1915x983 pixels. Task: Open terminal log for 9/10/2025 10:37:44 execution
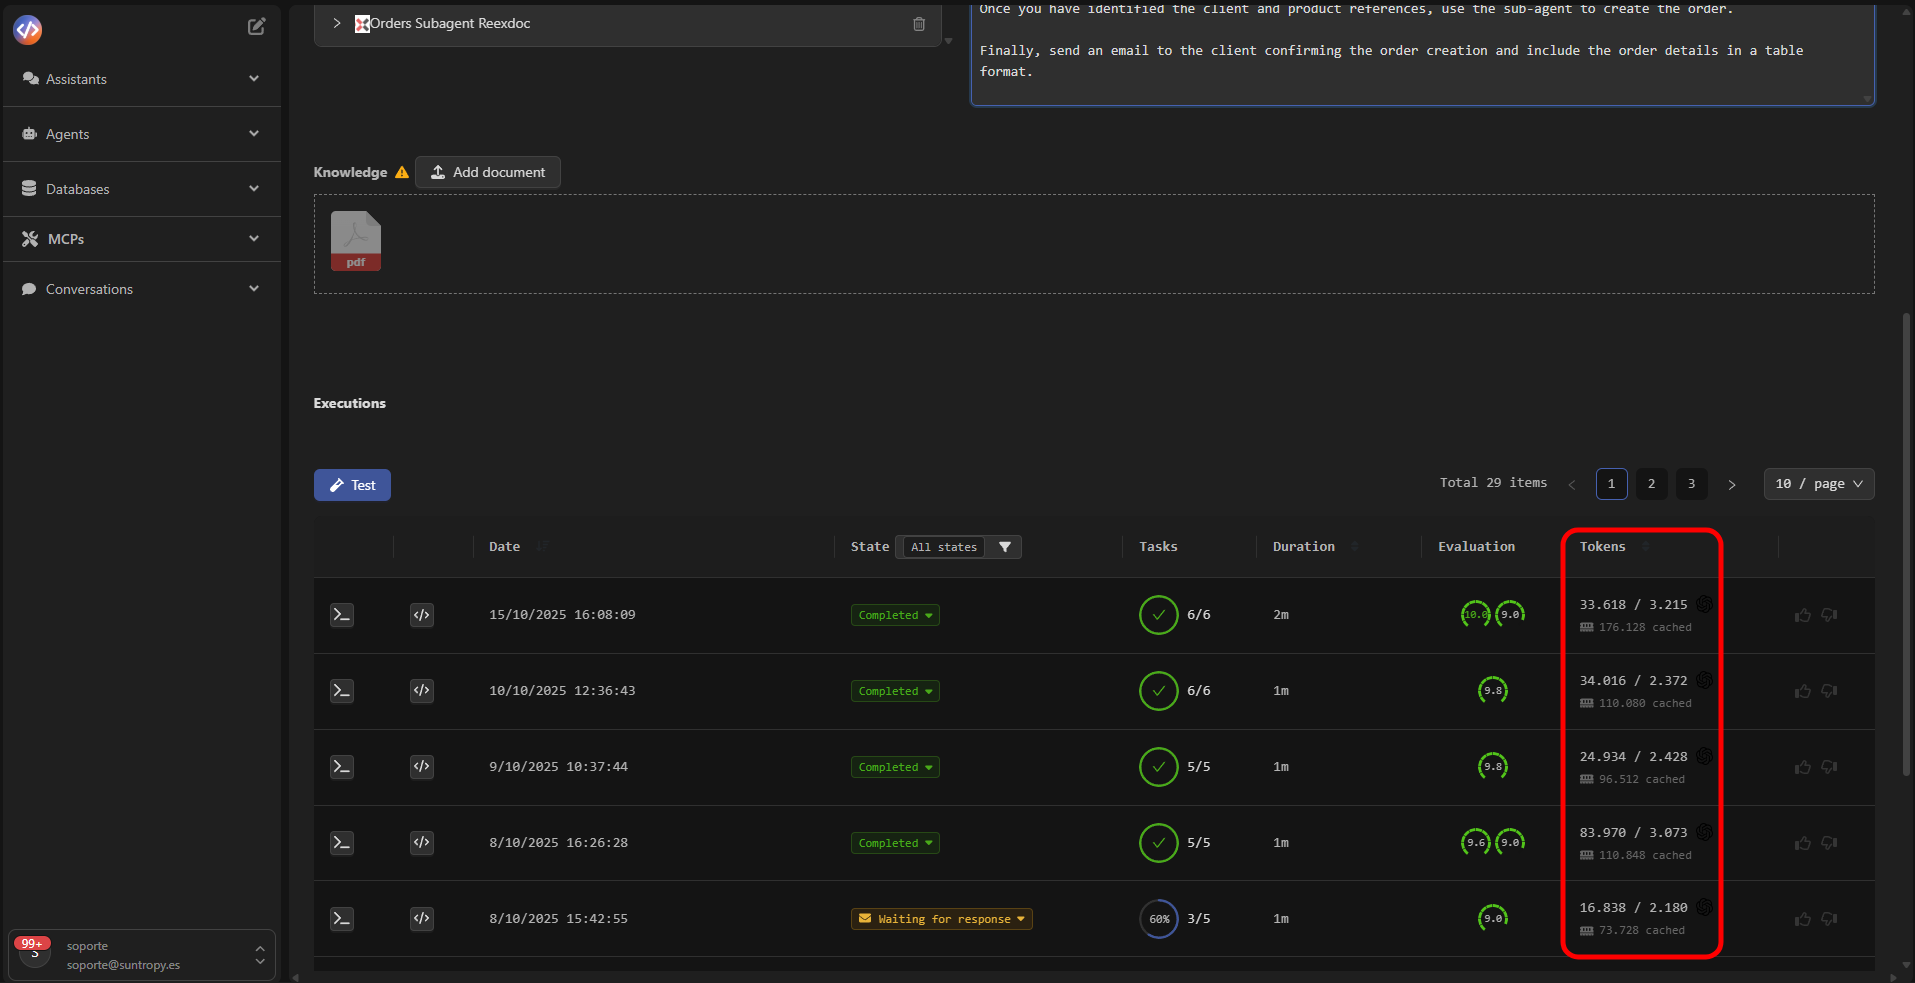point(342,767)
